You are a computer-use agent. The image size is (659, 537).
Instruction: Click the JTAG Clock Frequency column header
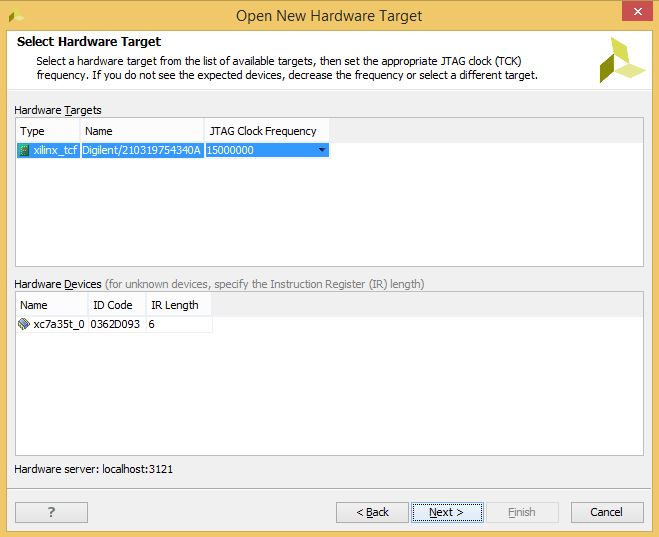click(267, 131)
